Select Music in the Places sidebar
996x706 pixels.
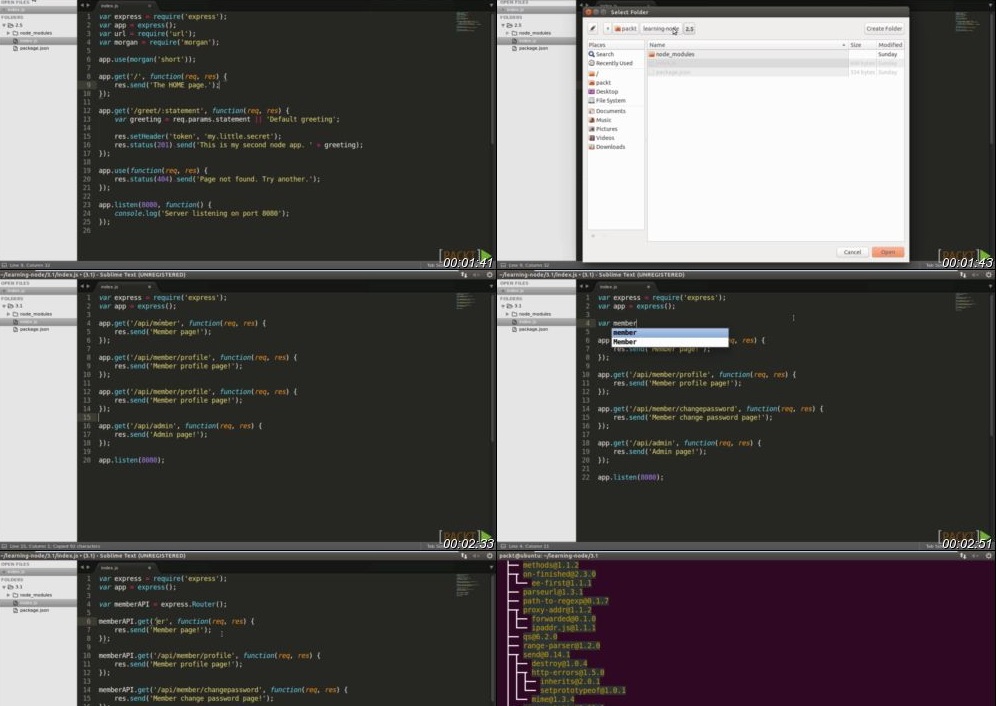604,120
